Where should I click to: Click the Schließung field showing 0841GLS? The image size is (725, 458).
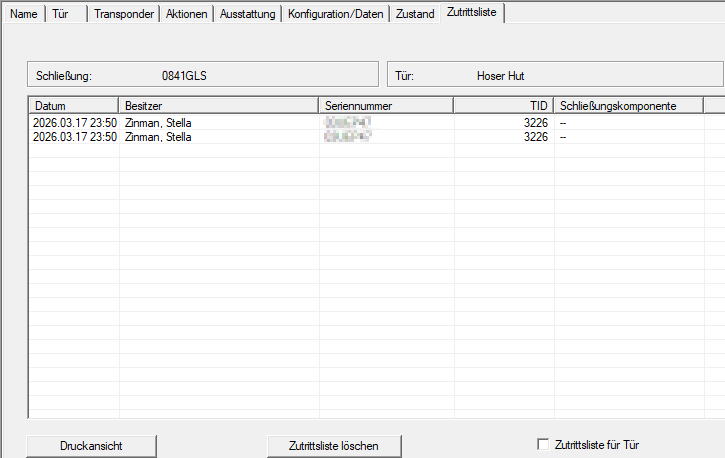(203, 75)
